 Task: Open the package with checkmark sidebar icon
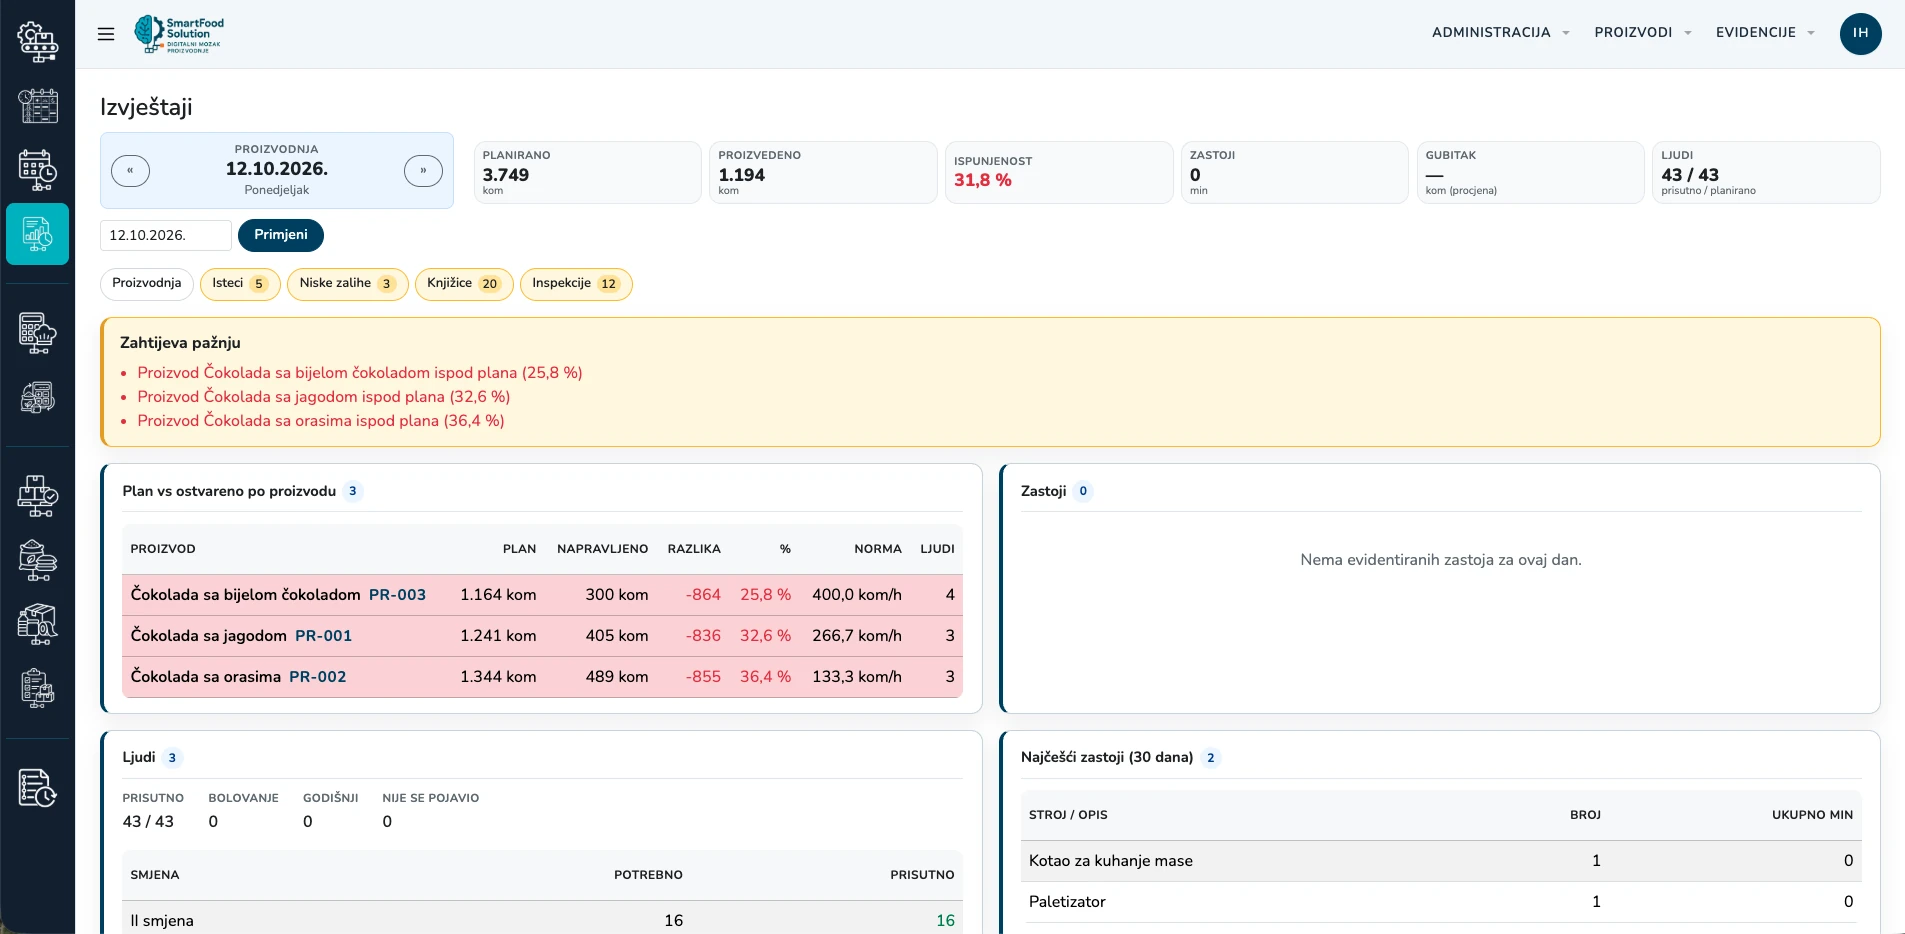coord(38,496)
